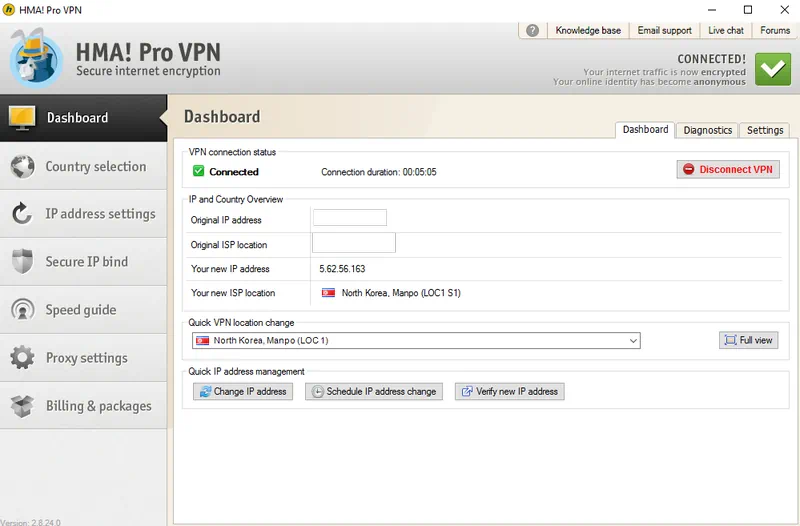Click the Version 2.8.24.0 label
Image resolution: width=800 pixels, height=526 pixels.
[x=30, y=522]
